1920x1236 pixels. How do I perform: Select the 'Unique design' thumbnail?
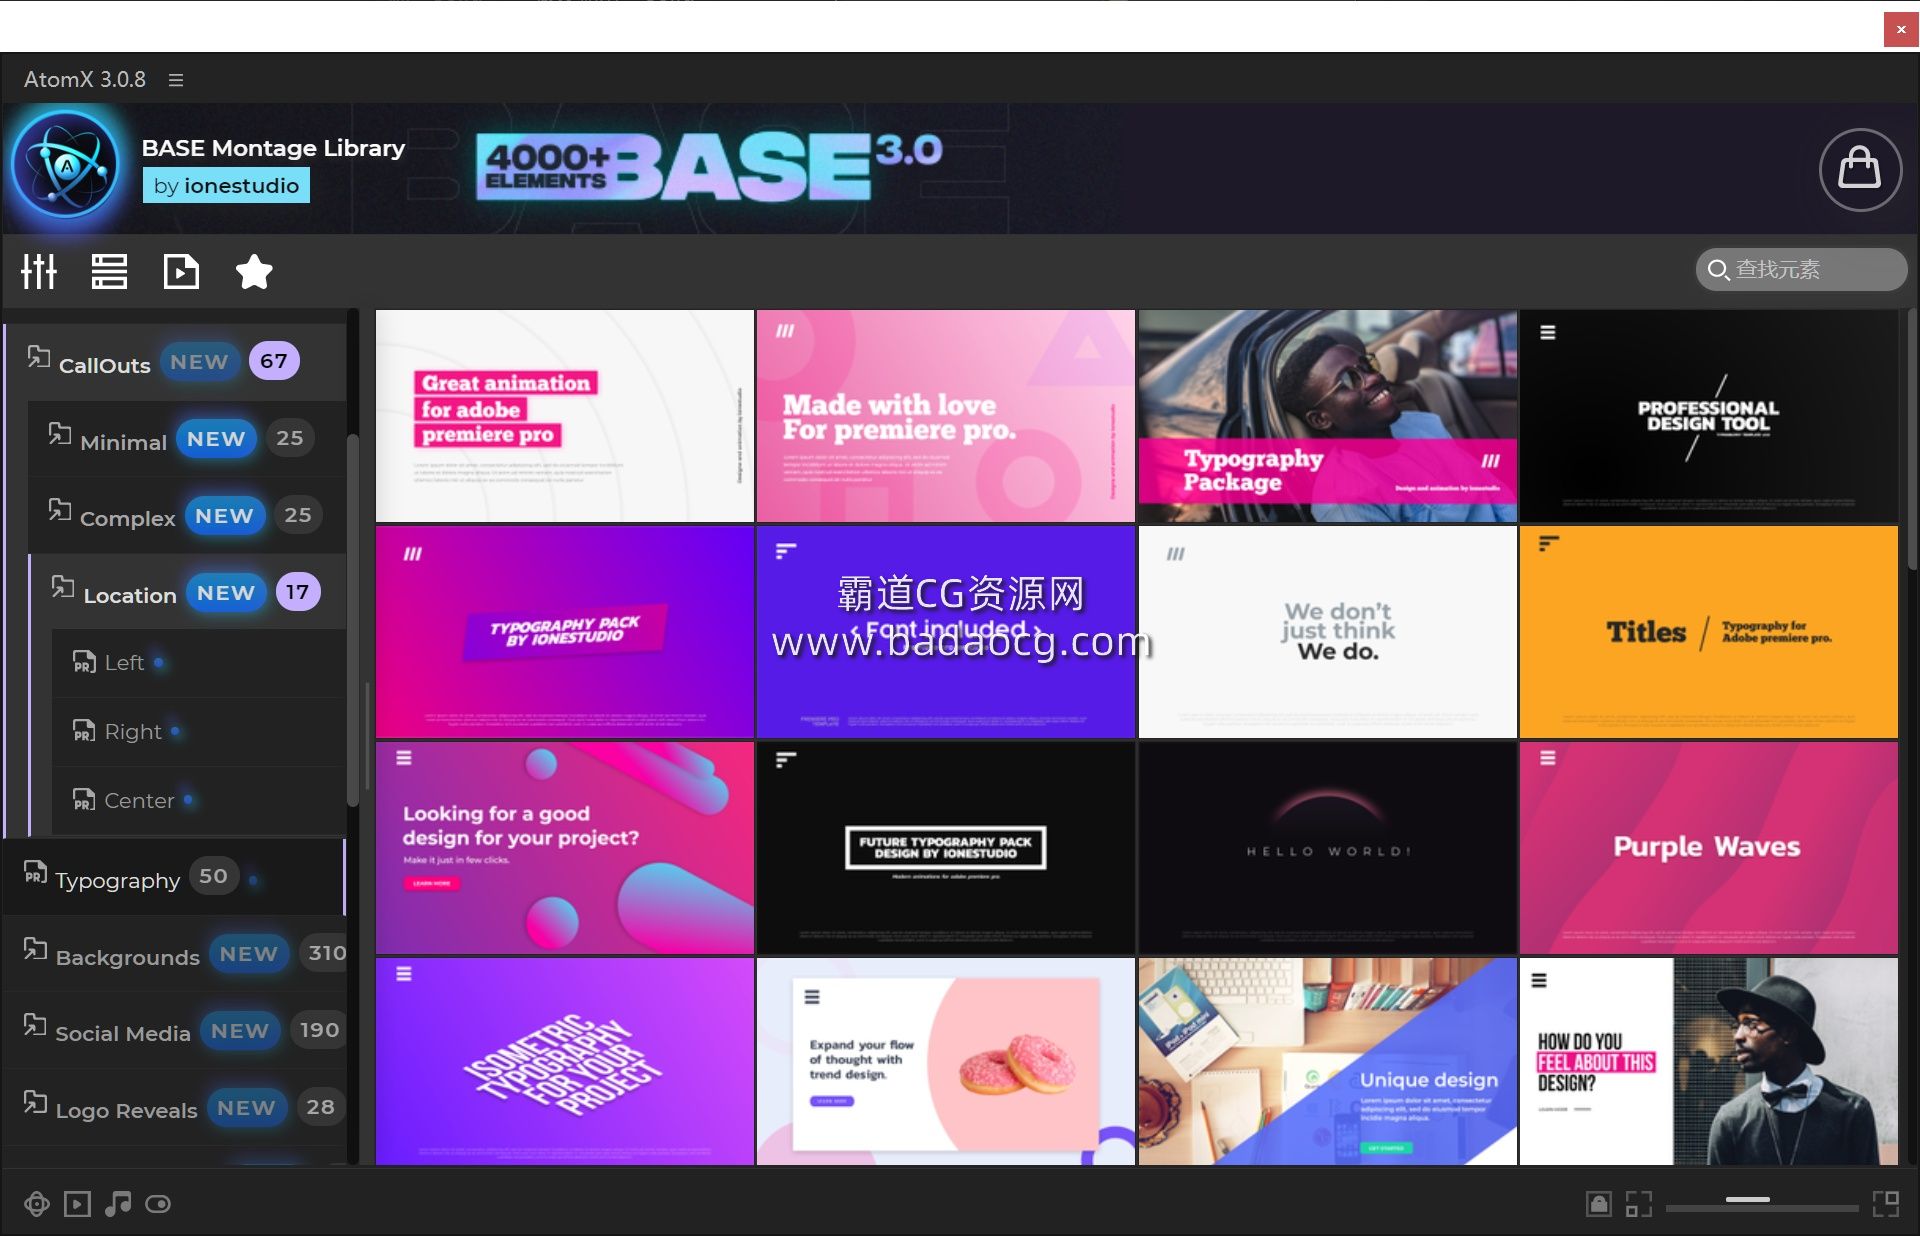click(x=1328, y=1061)
